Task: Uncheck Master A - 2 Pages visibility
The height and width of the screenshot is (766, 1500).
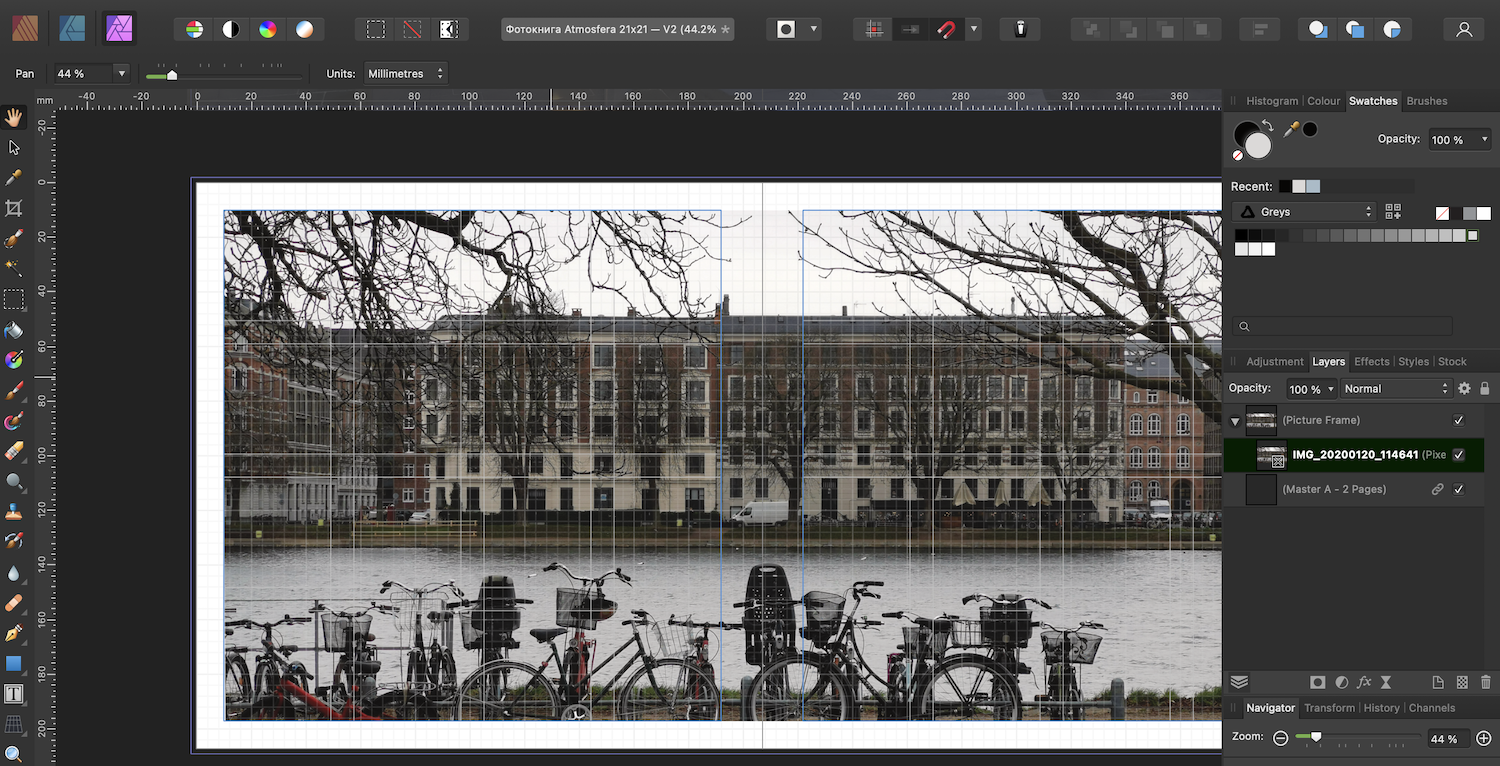Action: pyautogui.click(x=1458, y=489)
